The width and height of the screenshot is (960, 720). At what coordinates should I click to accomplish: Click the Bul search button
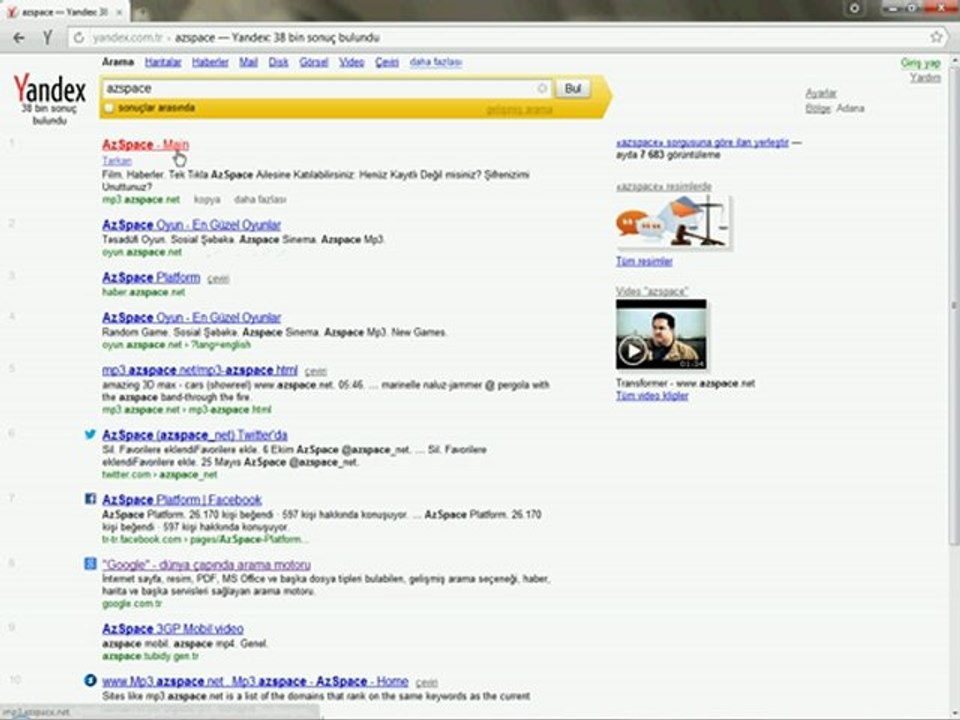(x=572, y=89)
